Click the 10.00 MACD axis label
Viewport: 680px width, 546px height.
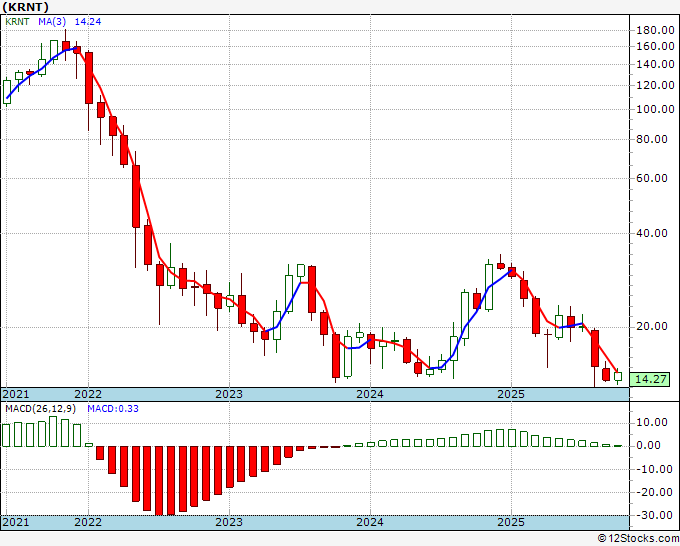651,422
